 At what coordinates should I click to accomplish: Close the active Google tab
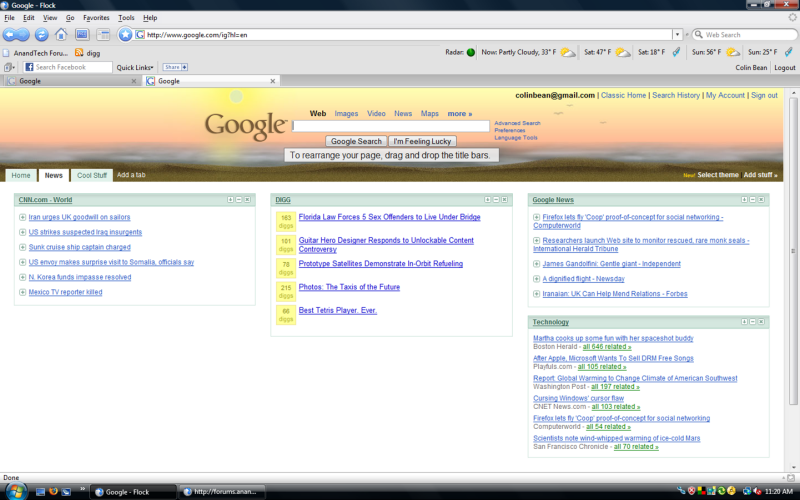tap(272, 81)
